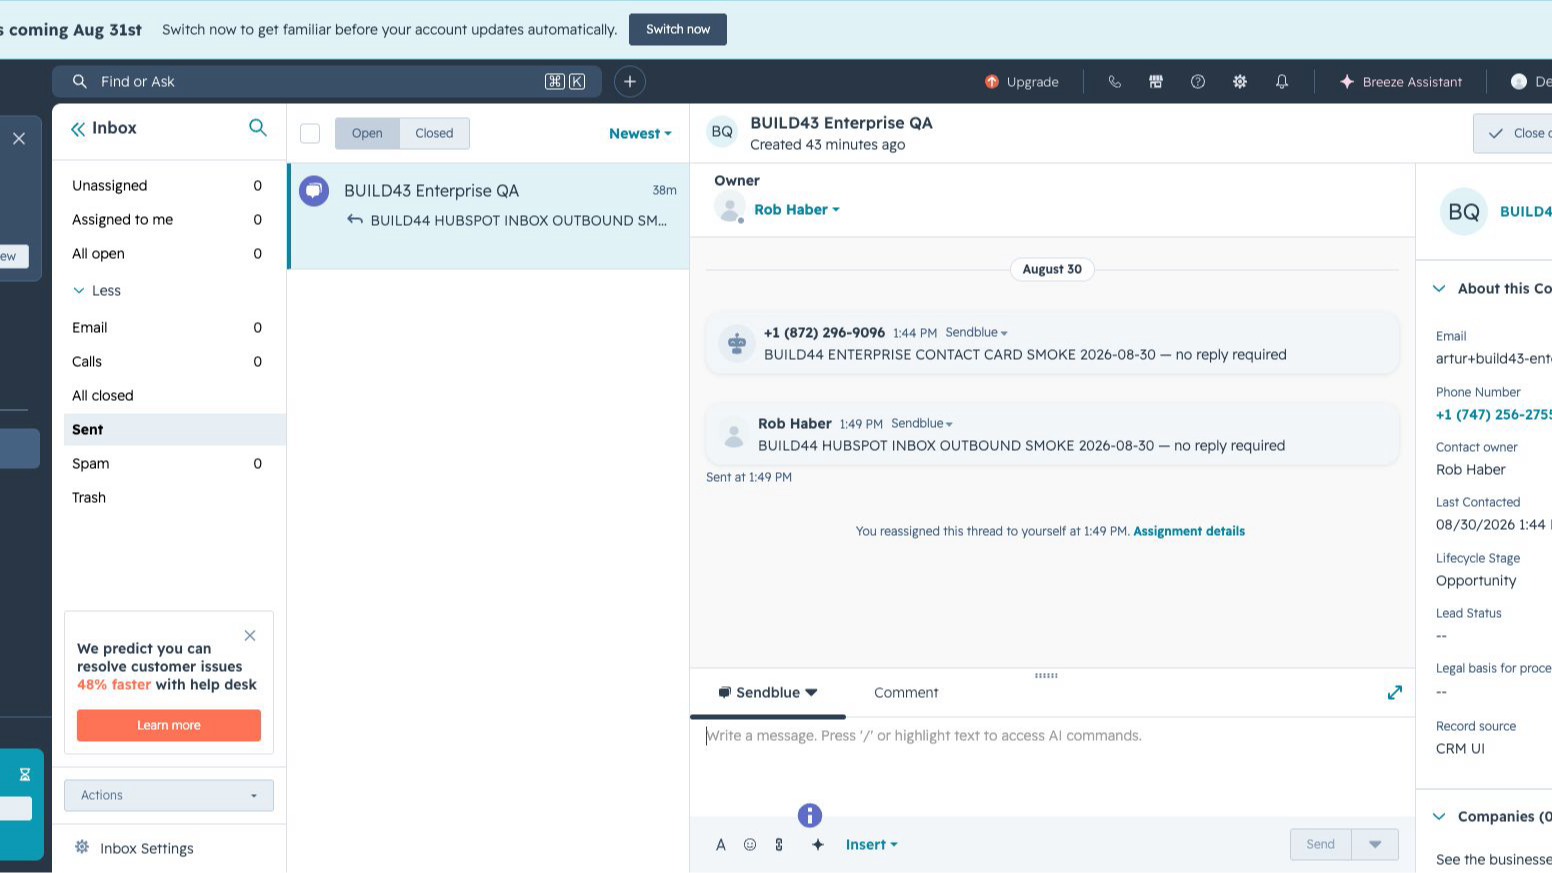Dismiss the help desk promo card

(x=250, y=636)
